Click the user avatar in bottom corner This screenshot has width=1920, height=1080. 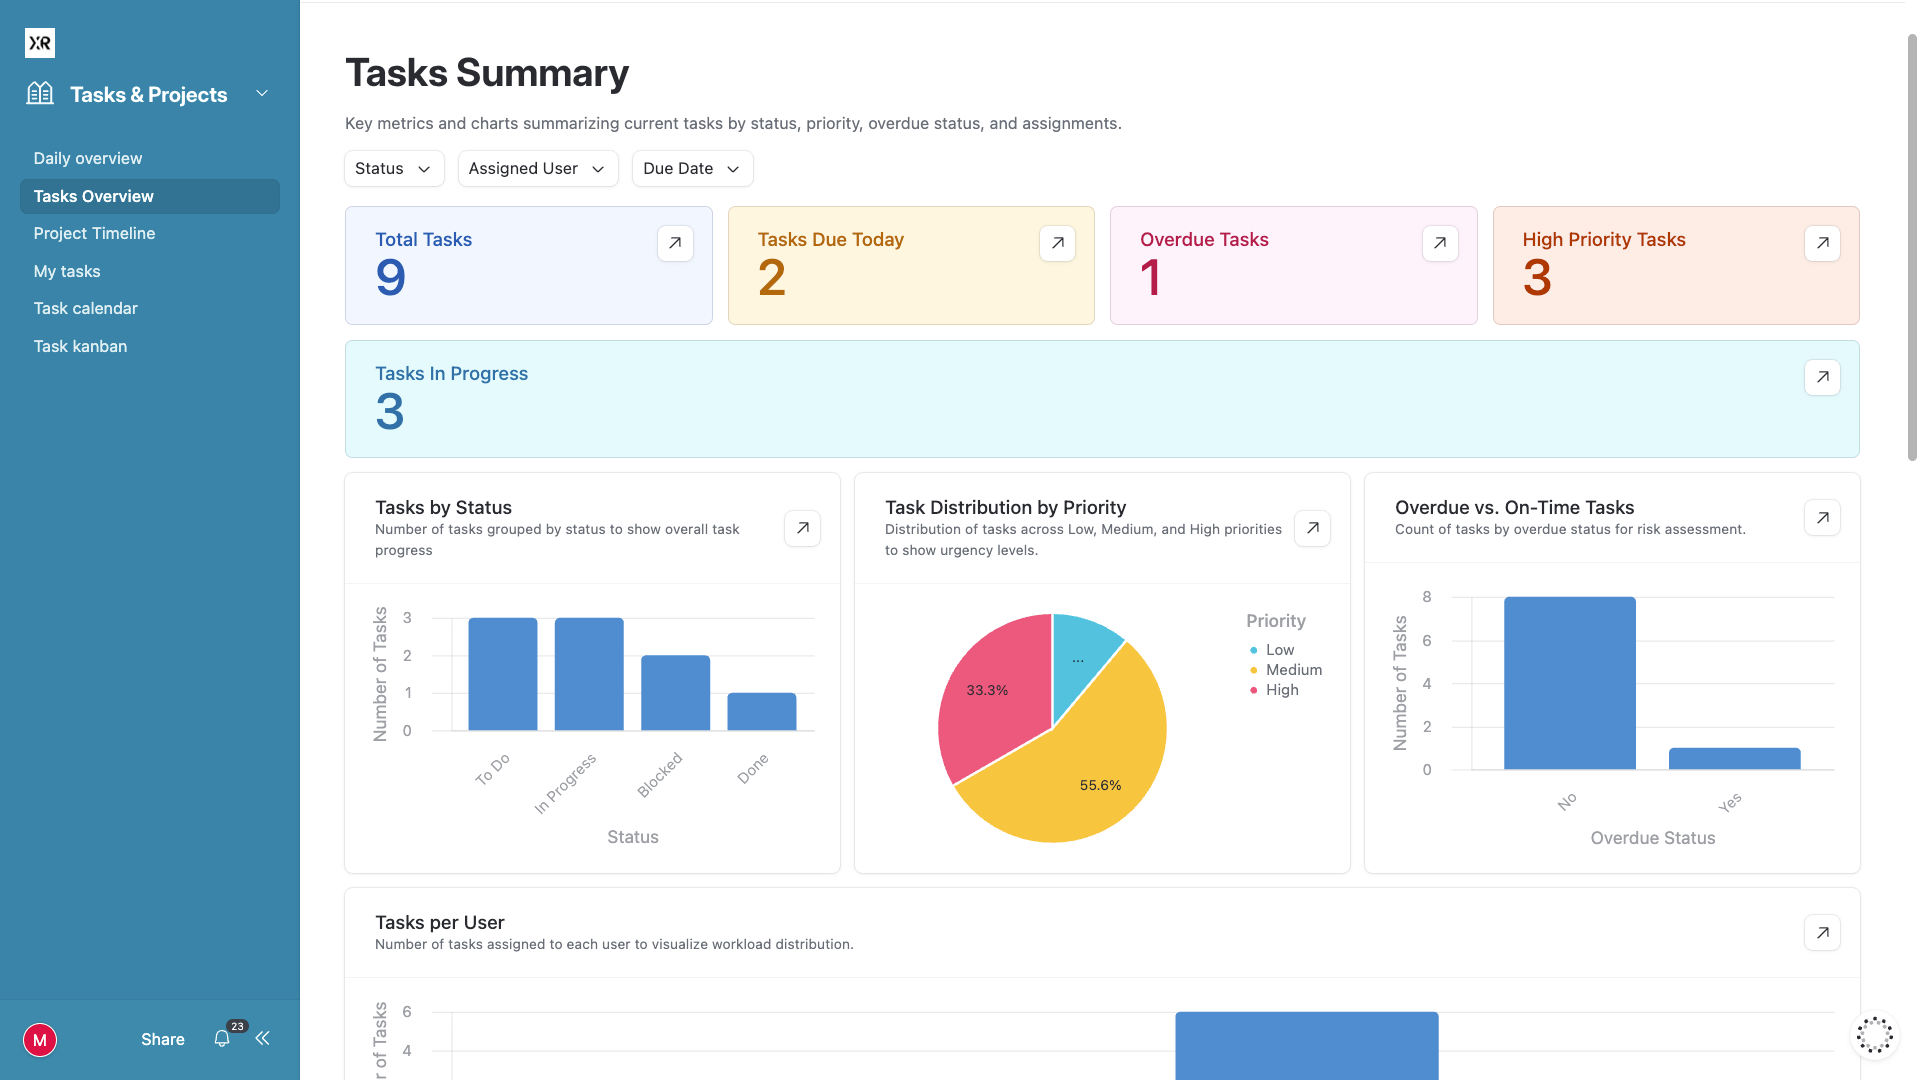coord(40,1040)
